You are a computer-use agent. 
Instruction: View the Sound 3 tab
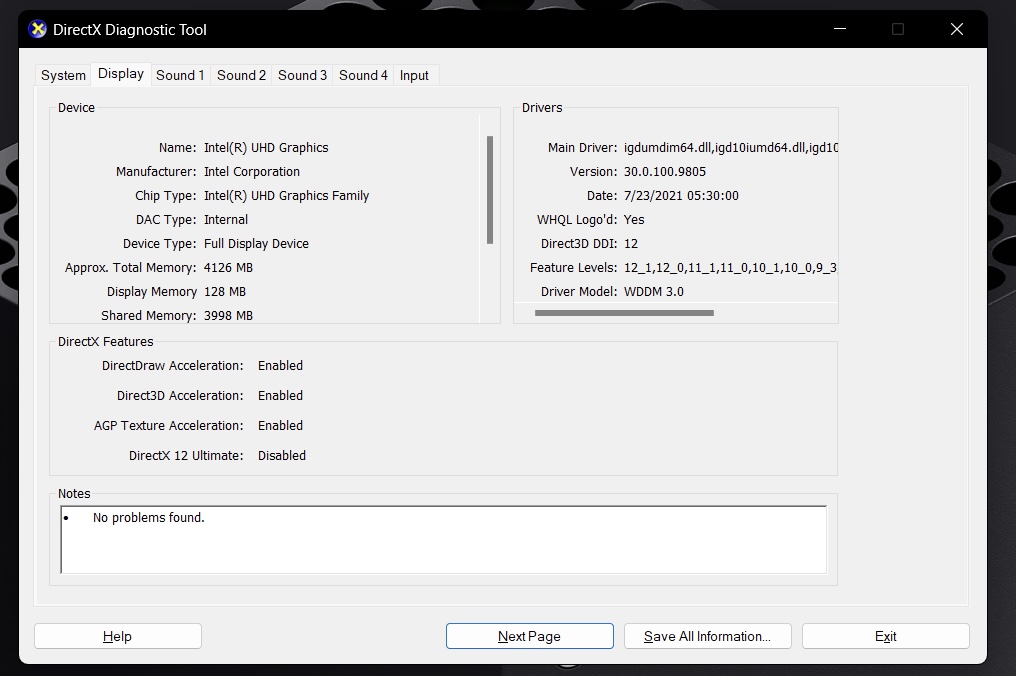(x=302, y=75)
